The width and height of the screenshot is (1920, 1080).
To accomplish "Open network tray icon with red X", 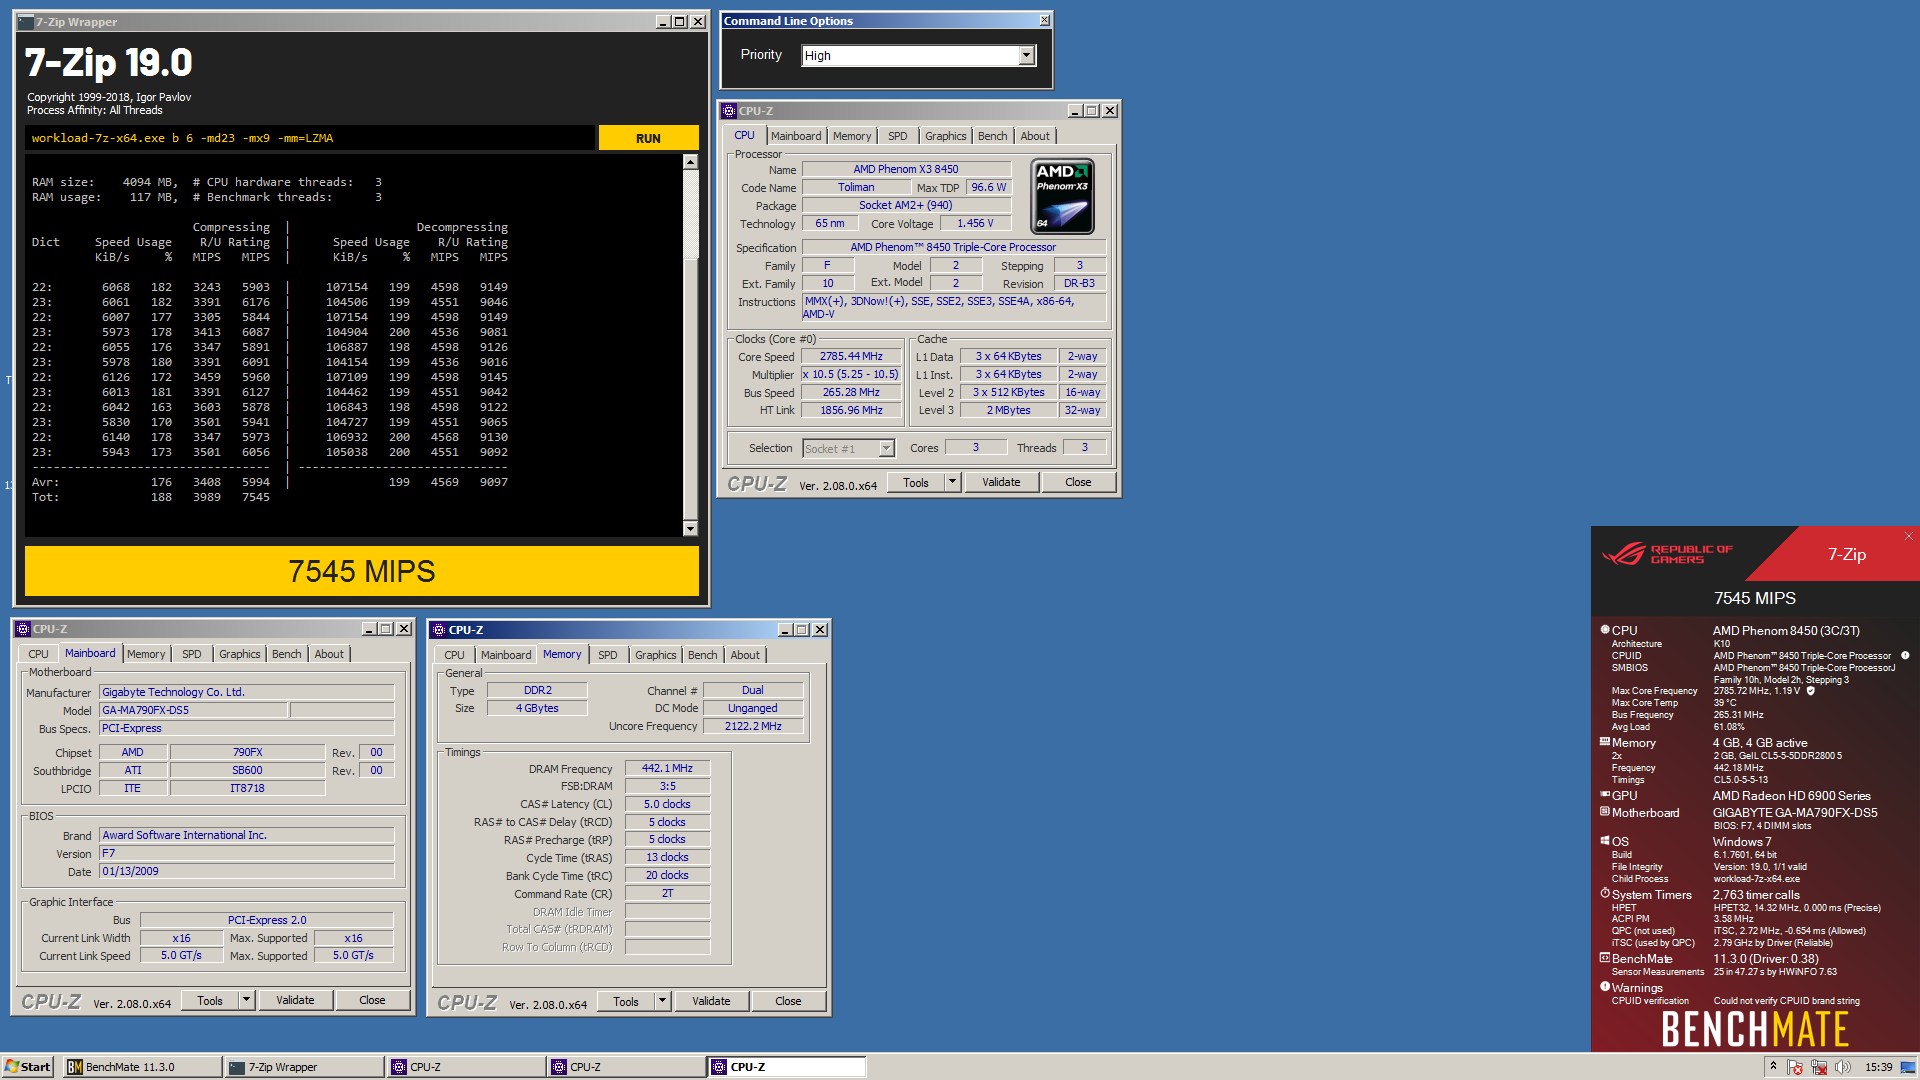I will [1819, 1067].
